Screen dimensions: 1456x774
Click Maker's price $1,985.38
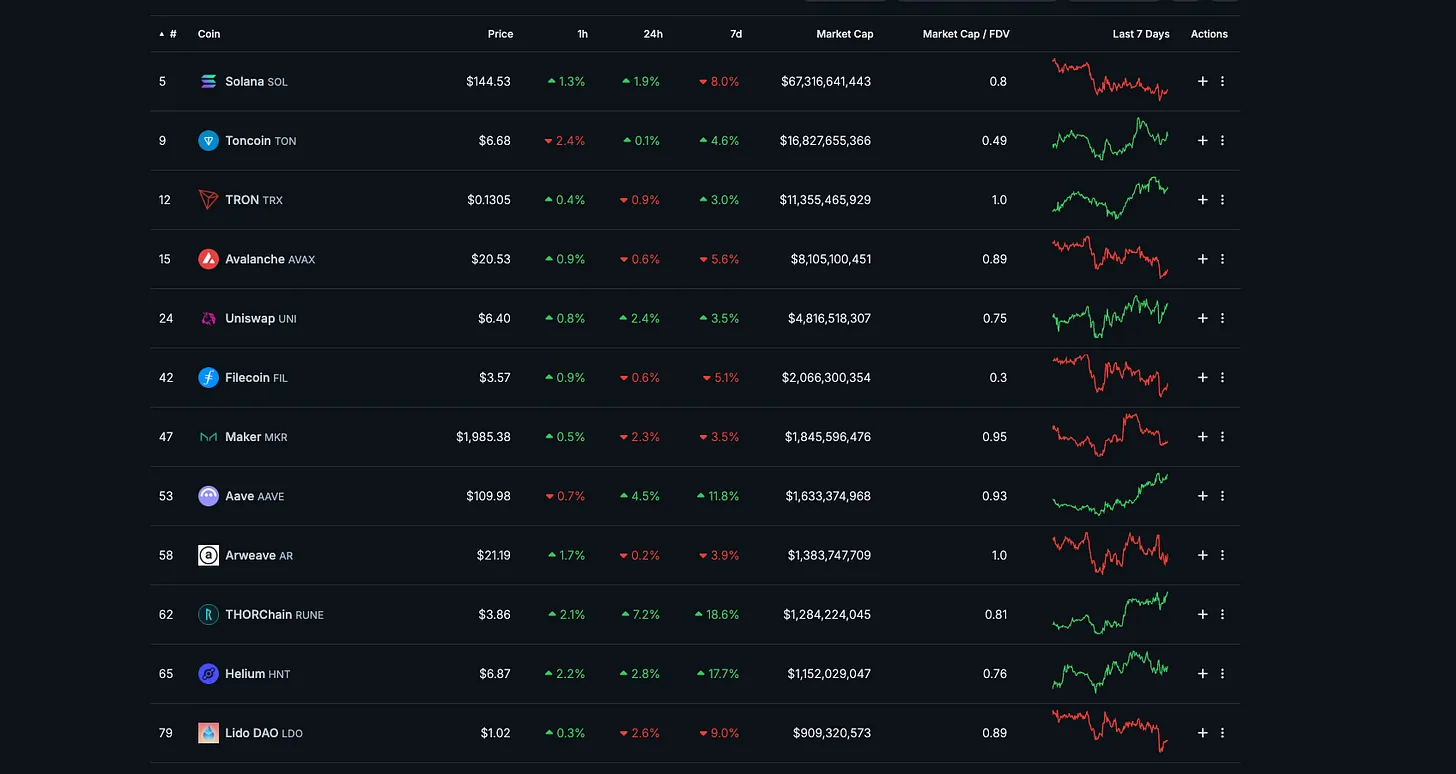[x=483, y=437]
